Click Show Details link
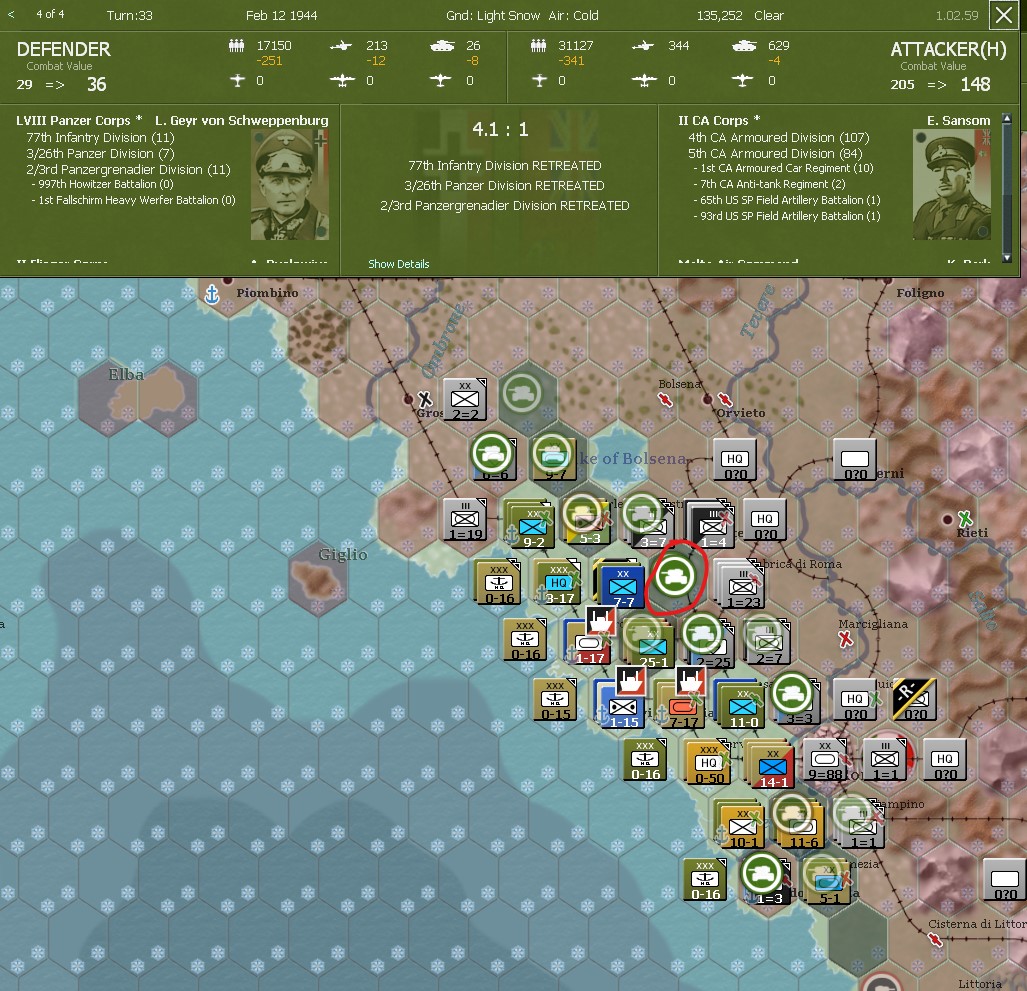 [x=398, y=264]
